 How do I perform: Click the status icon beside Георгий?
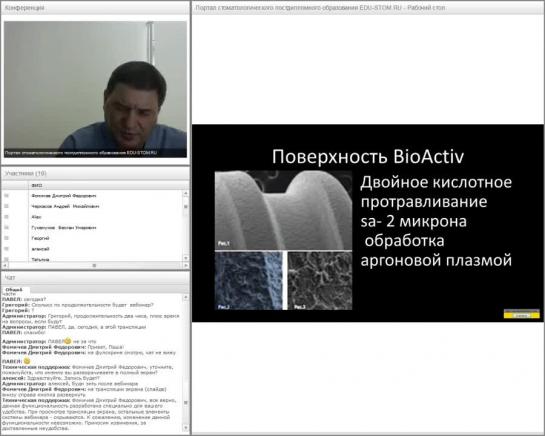click(6, 238)
